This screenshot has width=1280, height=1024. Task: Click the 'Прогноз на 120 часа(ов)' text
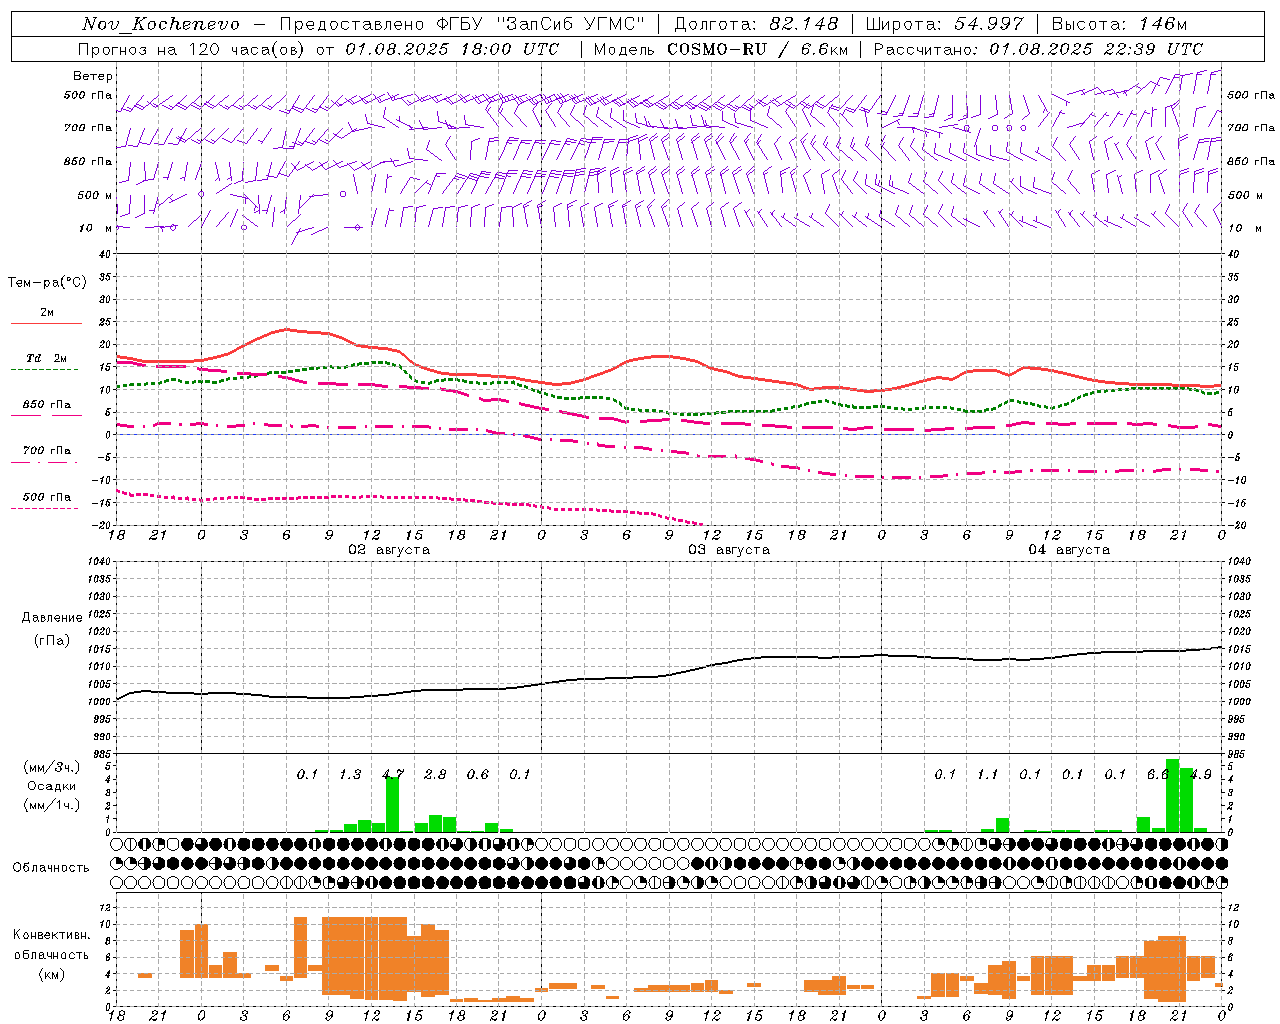pyautogui.click(x=193, y=49)
